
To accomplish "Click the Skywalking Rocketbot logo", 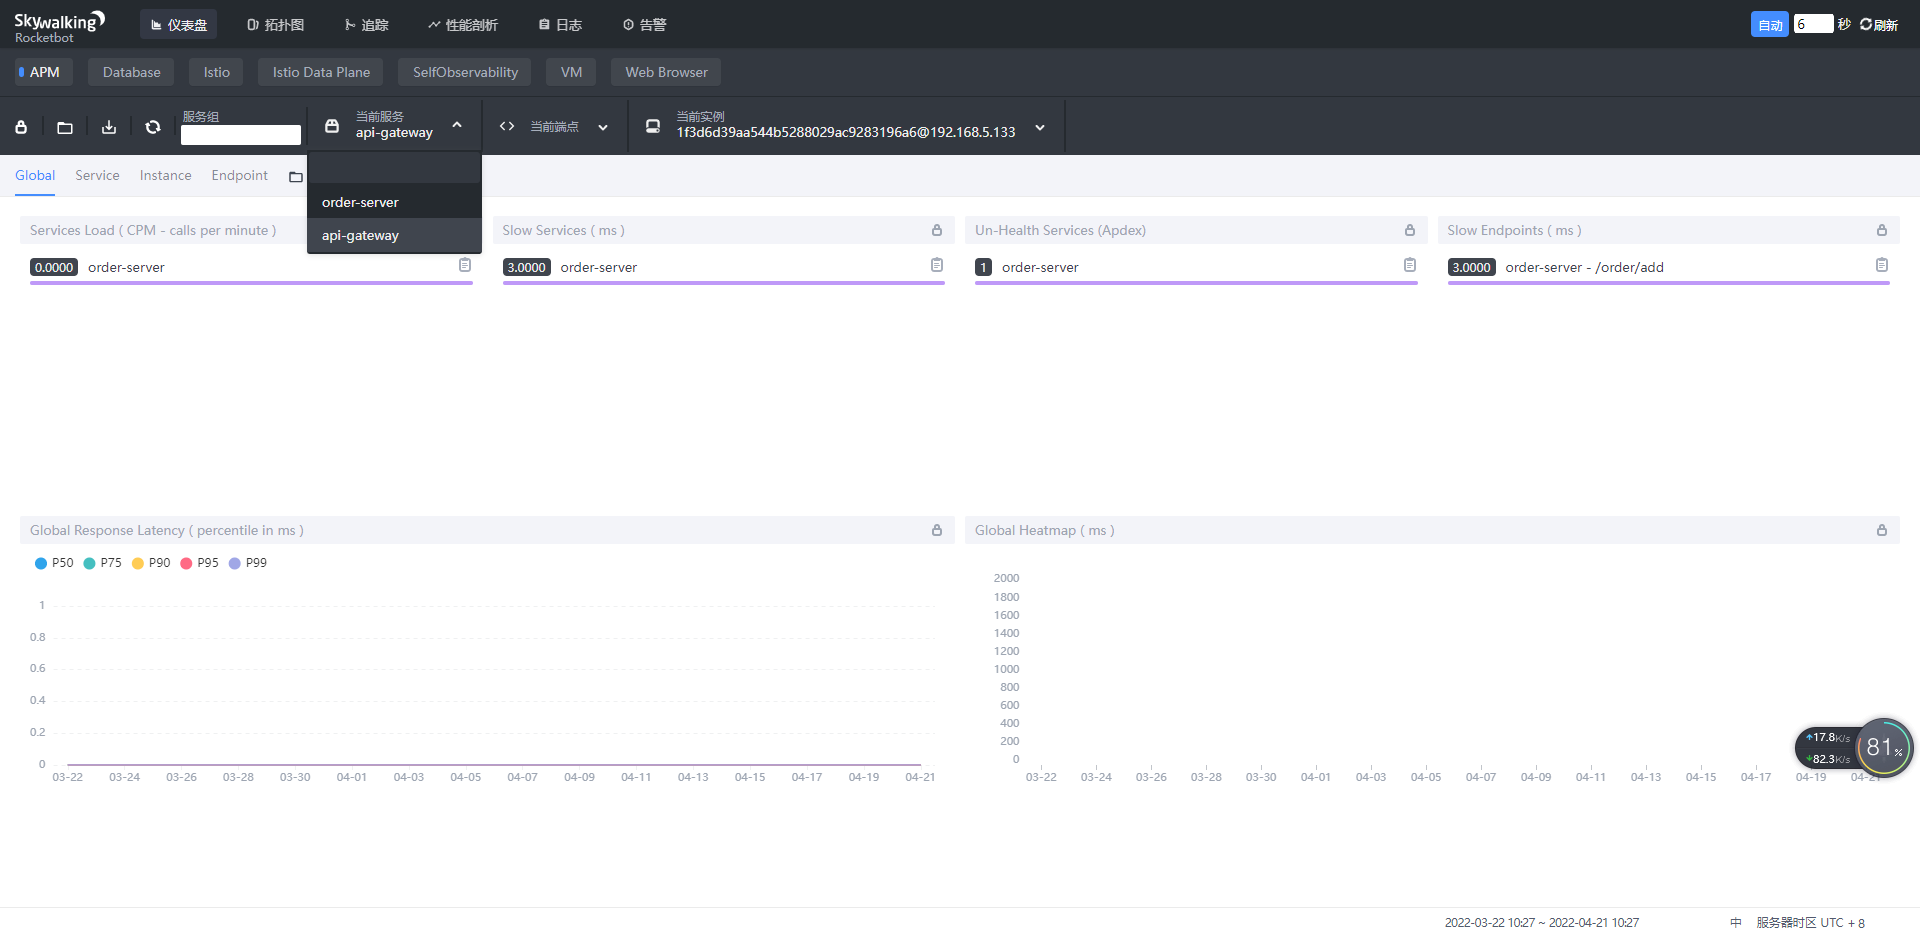I will click(x=59, y=27).
